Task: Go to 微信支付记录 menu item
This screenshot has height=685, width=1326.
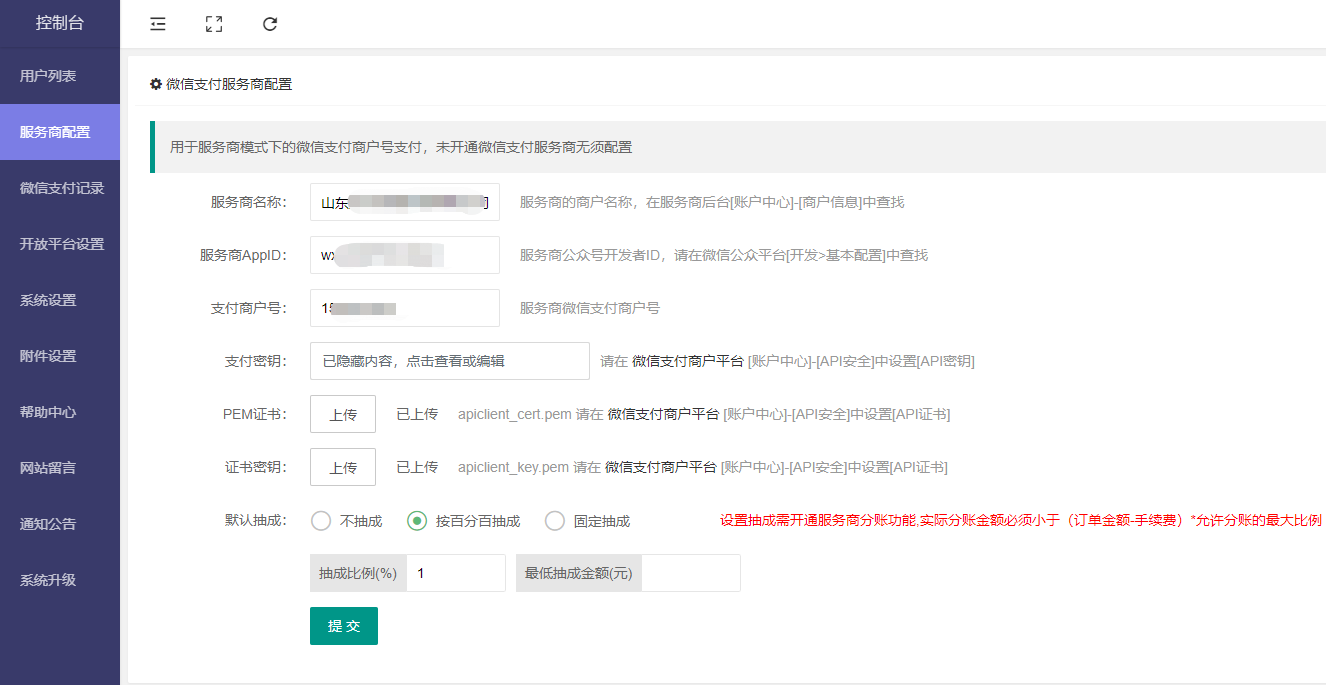Action: (60, 188)
